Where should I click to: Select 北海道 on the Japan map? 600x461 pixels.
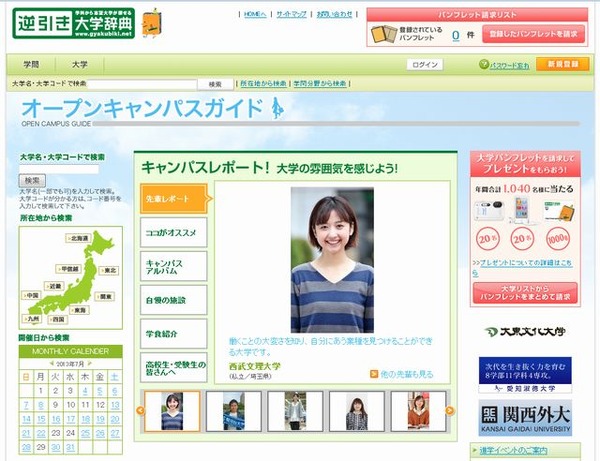78,238
